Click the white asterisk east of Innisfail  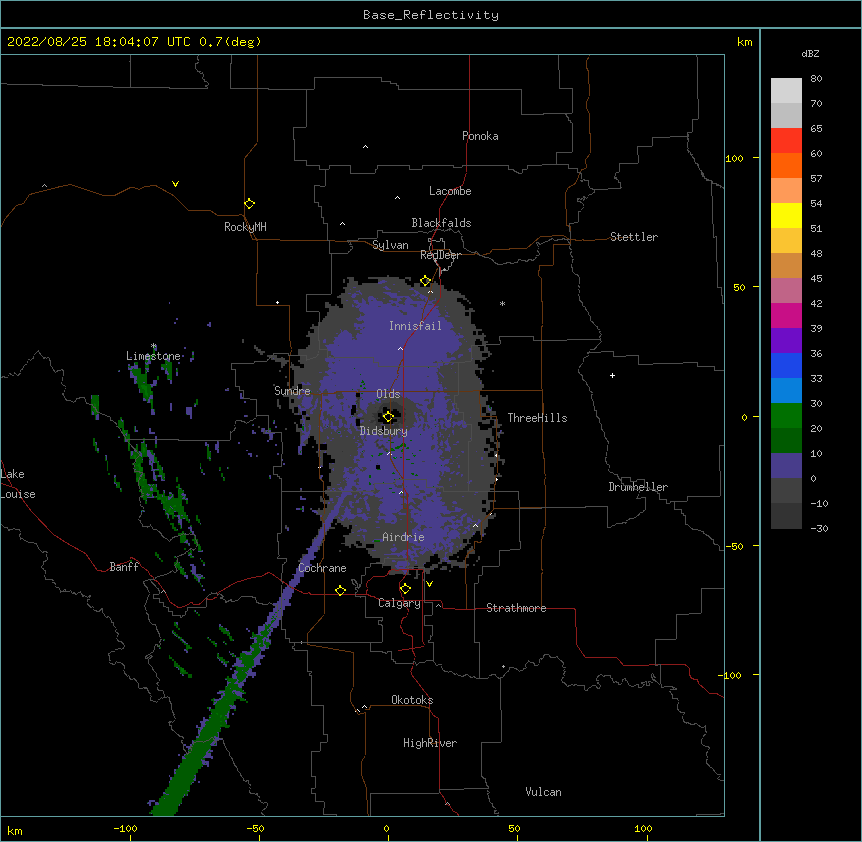(x=502, y=303)
